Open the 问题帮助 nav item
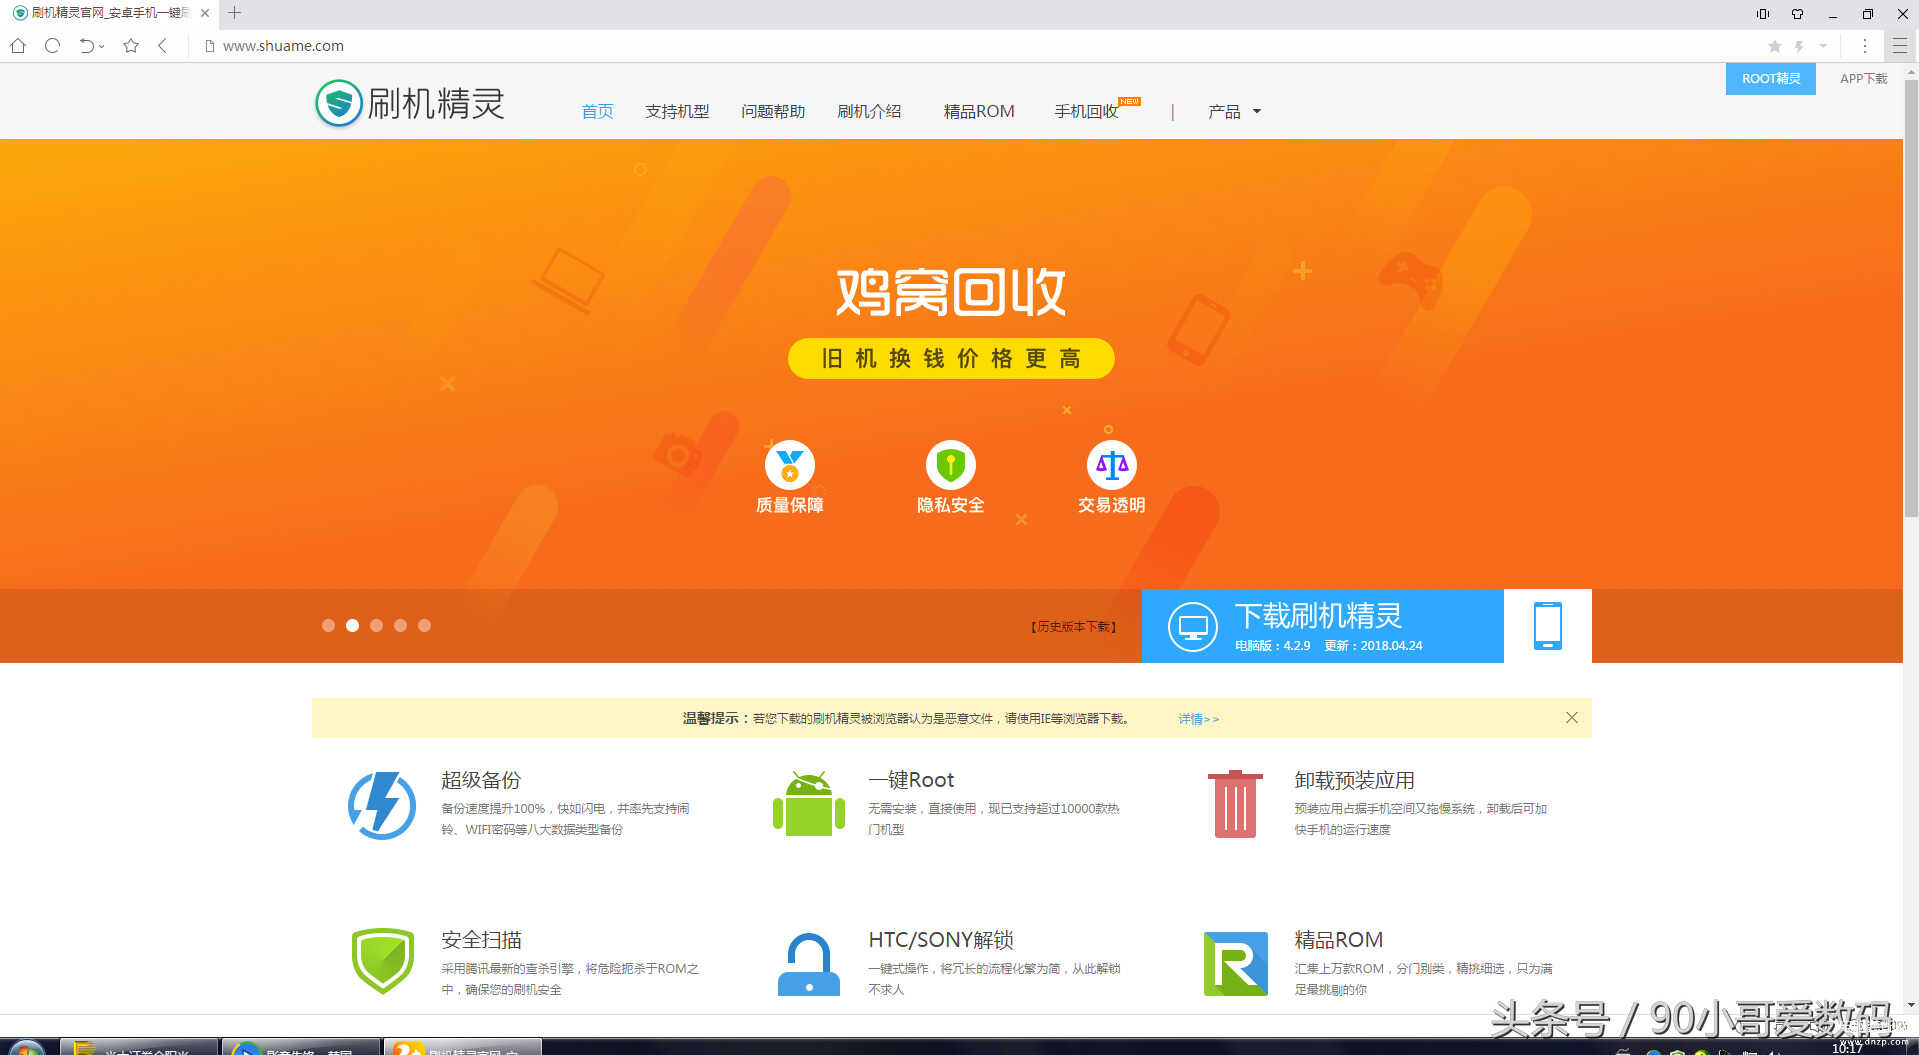Screen dimensions: 1919x1055 773,112
